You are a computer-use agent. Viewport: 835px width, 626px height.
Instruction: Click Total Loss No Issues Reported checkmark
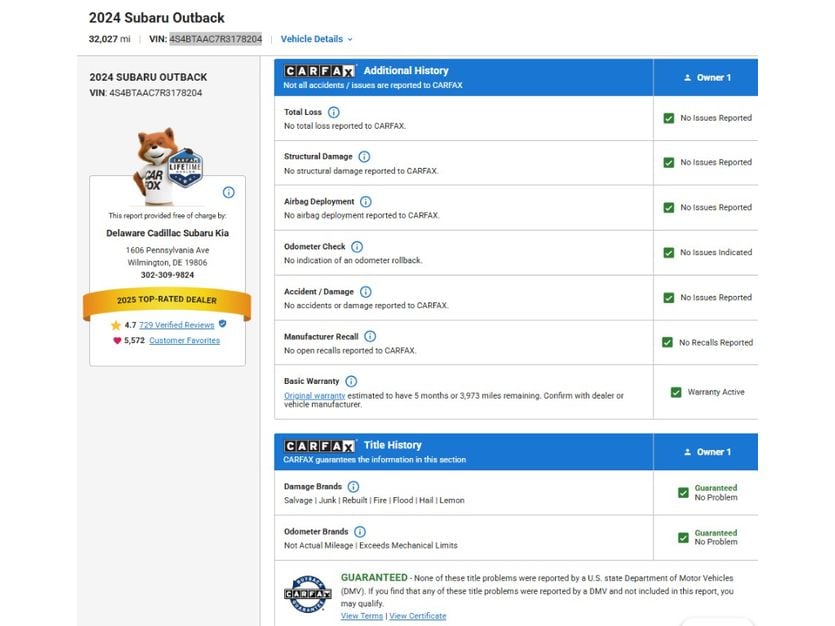[x=669, y=118]
